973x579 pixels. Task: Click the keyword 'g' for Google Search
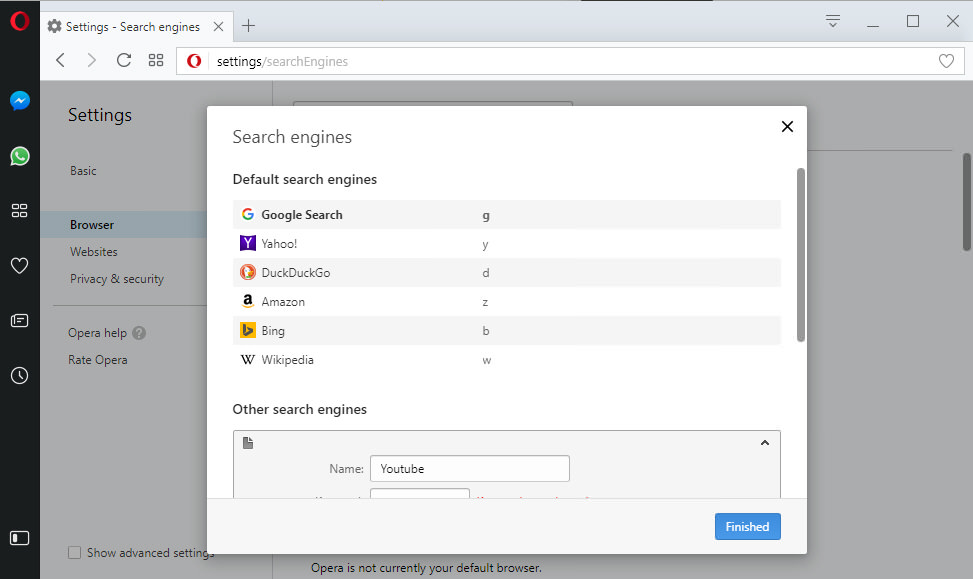[x=486, y=215]
